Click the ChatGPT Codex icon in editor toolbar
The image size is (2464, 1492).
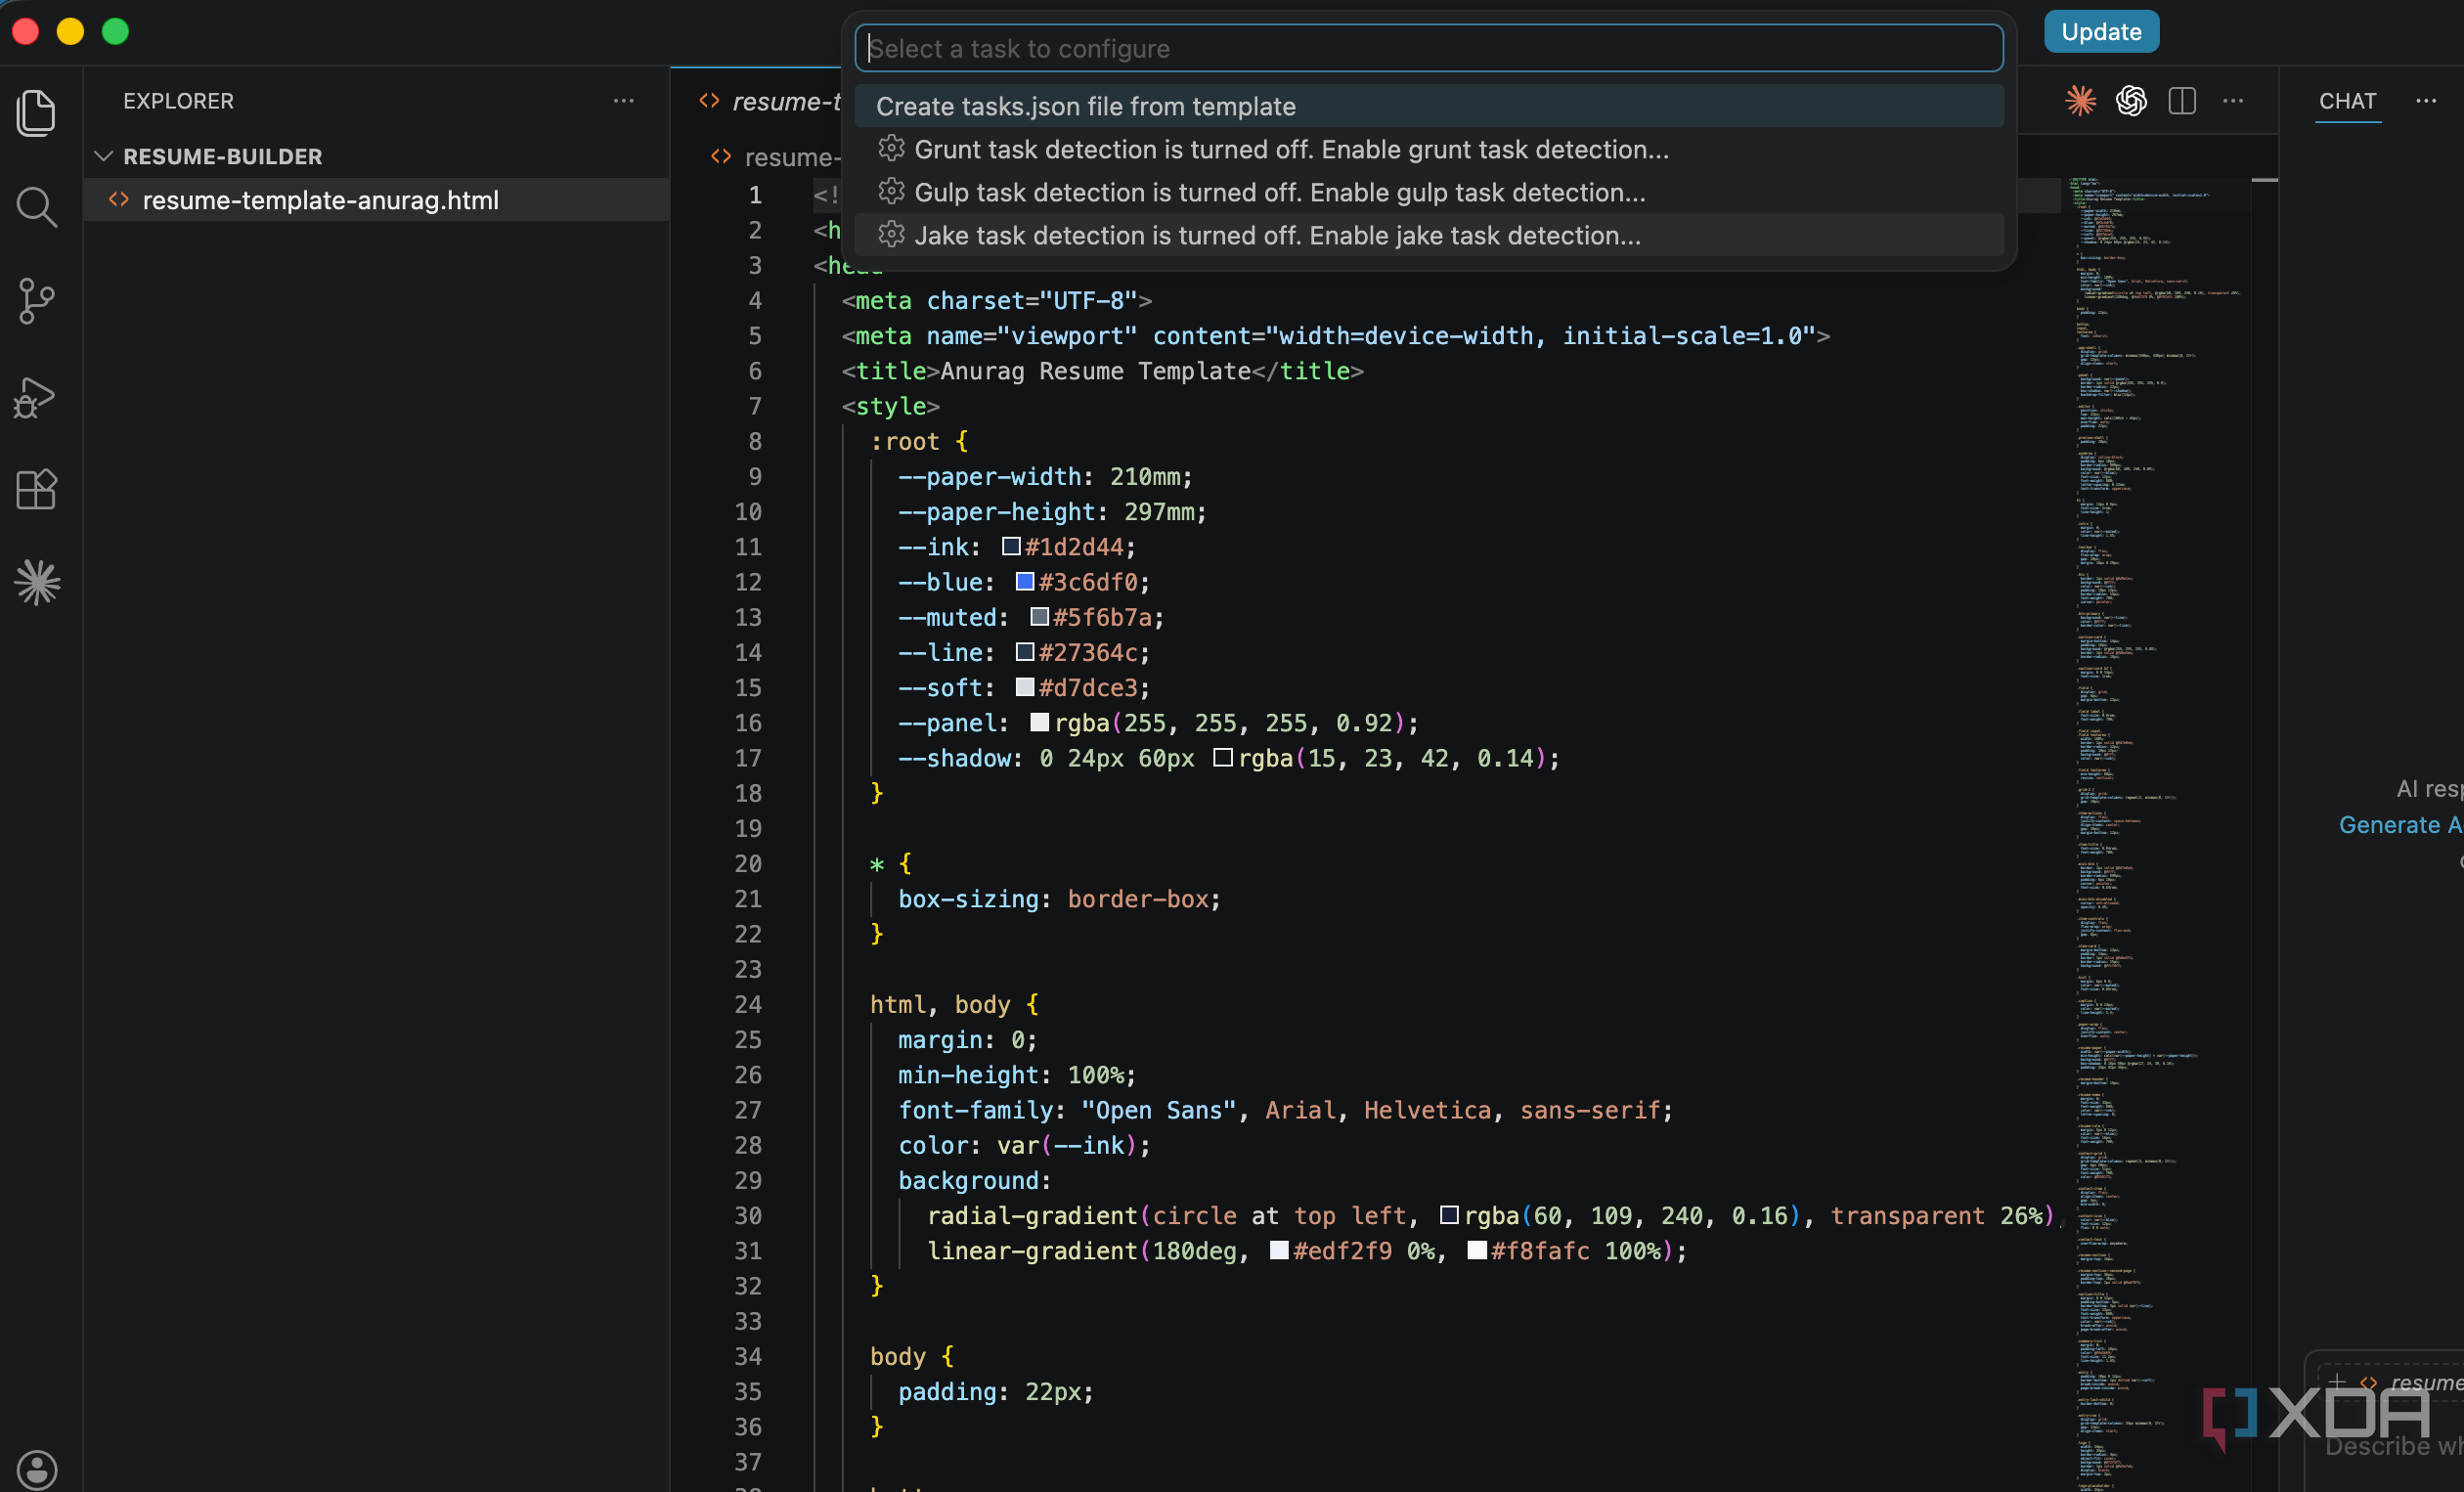pyautogui.click(x=2131, y=100)
